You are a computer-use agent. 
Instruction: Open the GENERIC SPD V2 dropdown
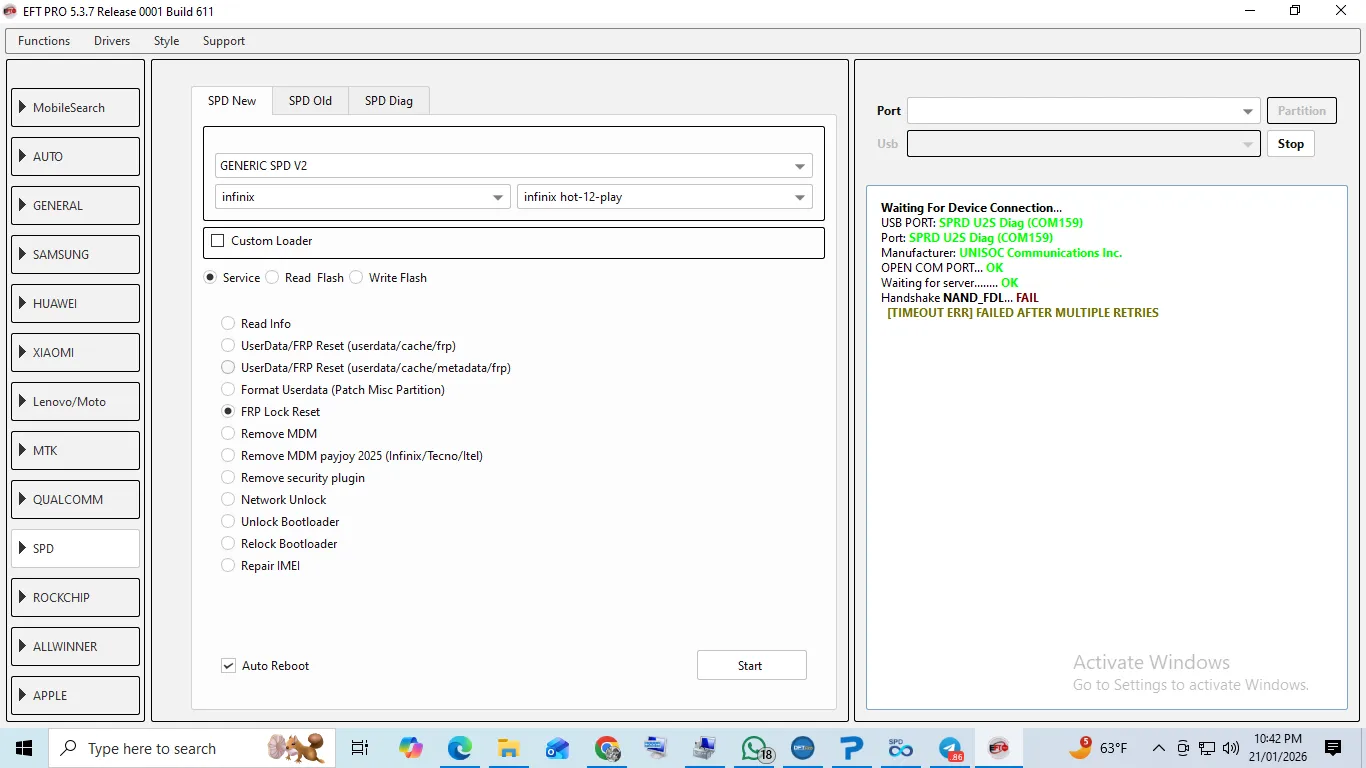pyautogui.click(x=513, y=166)
